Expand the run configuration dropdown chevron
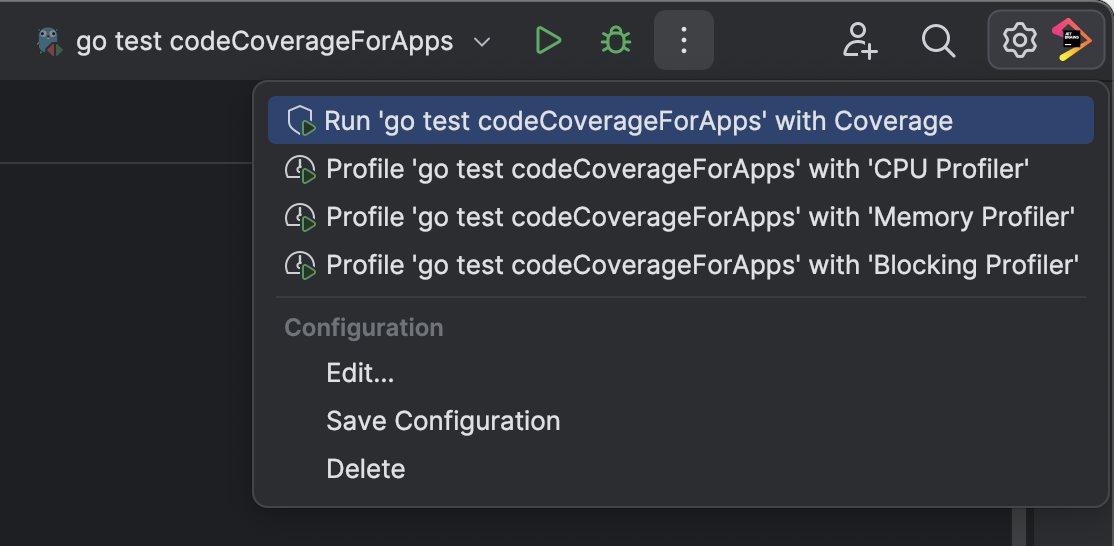Image resolution: width=1114 pixels, height=546 pixels. 482,42
